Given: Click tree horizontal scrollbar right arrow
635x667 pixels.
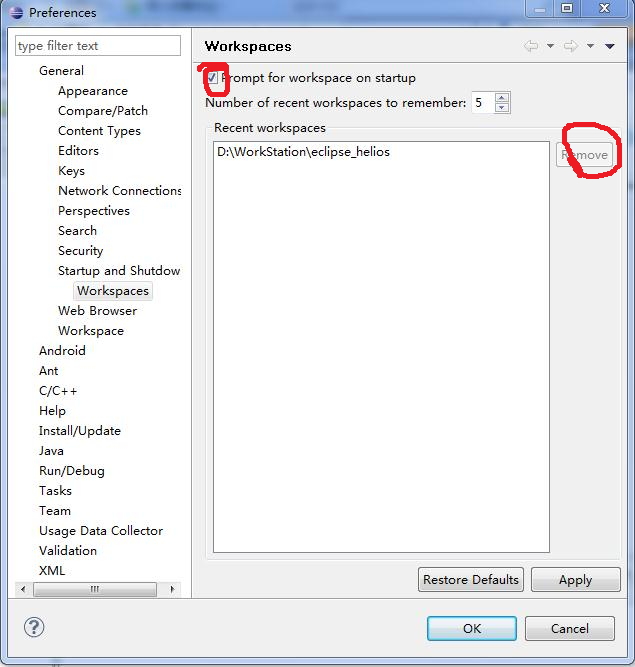Looking at the screenshot, I should tap(172, 589).
